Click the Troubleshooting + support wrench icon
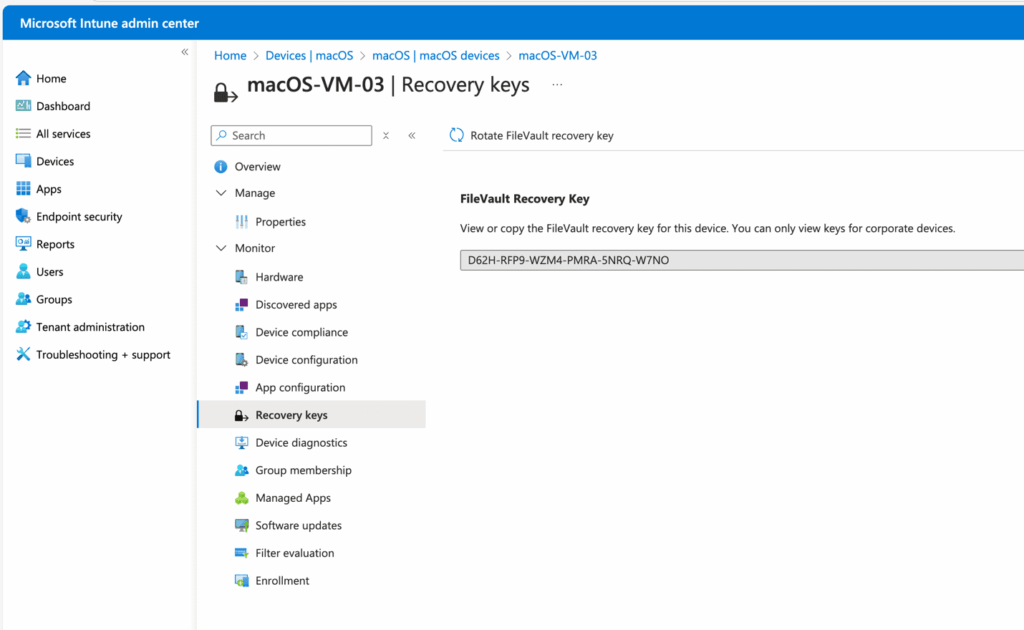This screenshot has width=1024, height=630. [x=22, y=354]
